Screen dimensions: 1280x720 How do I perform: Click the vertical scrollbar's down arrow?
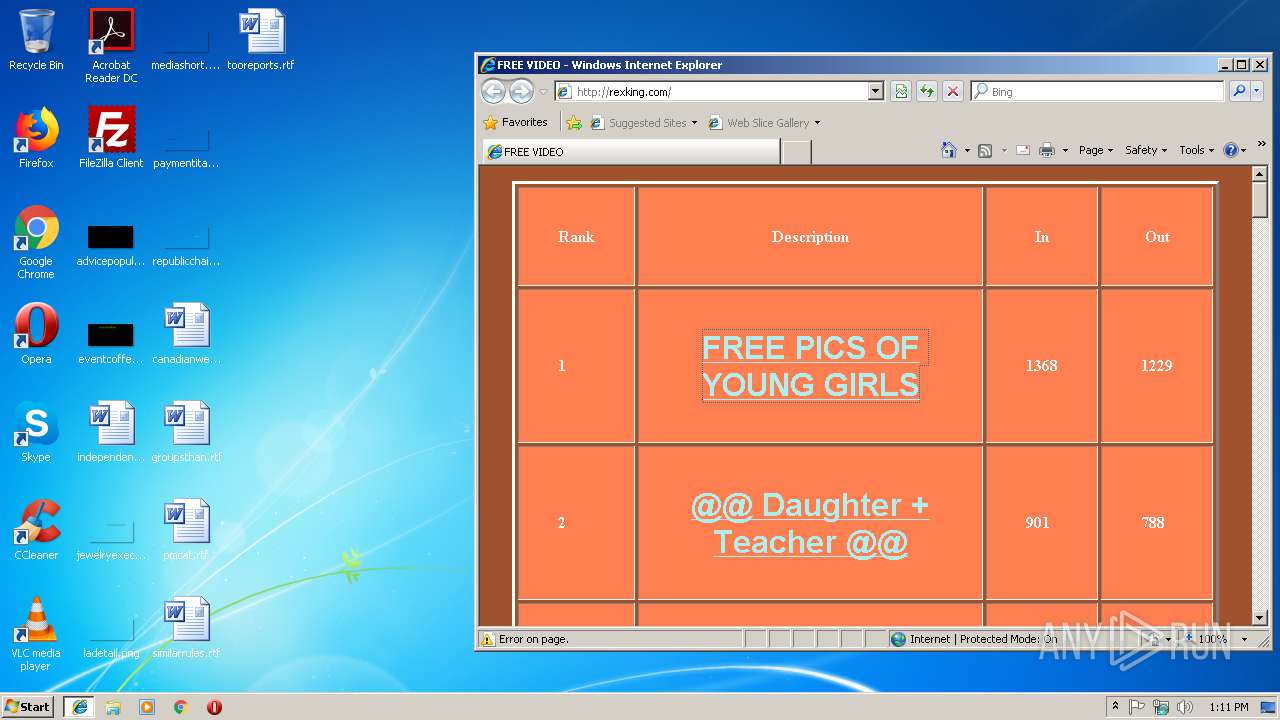(1260, 618)
